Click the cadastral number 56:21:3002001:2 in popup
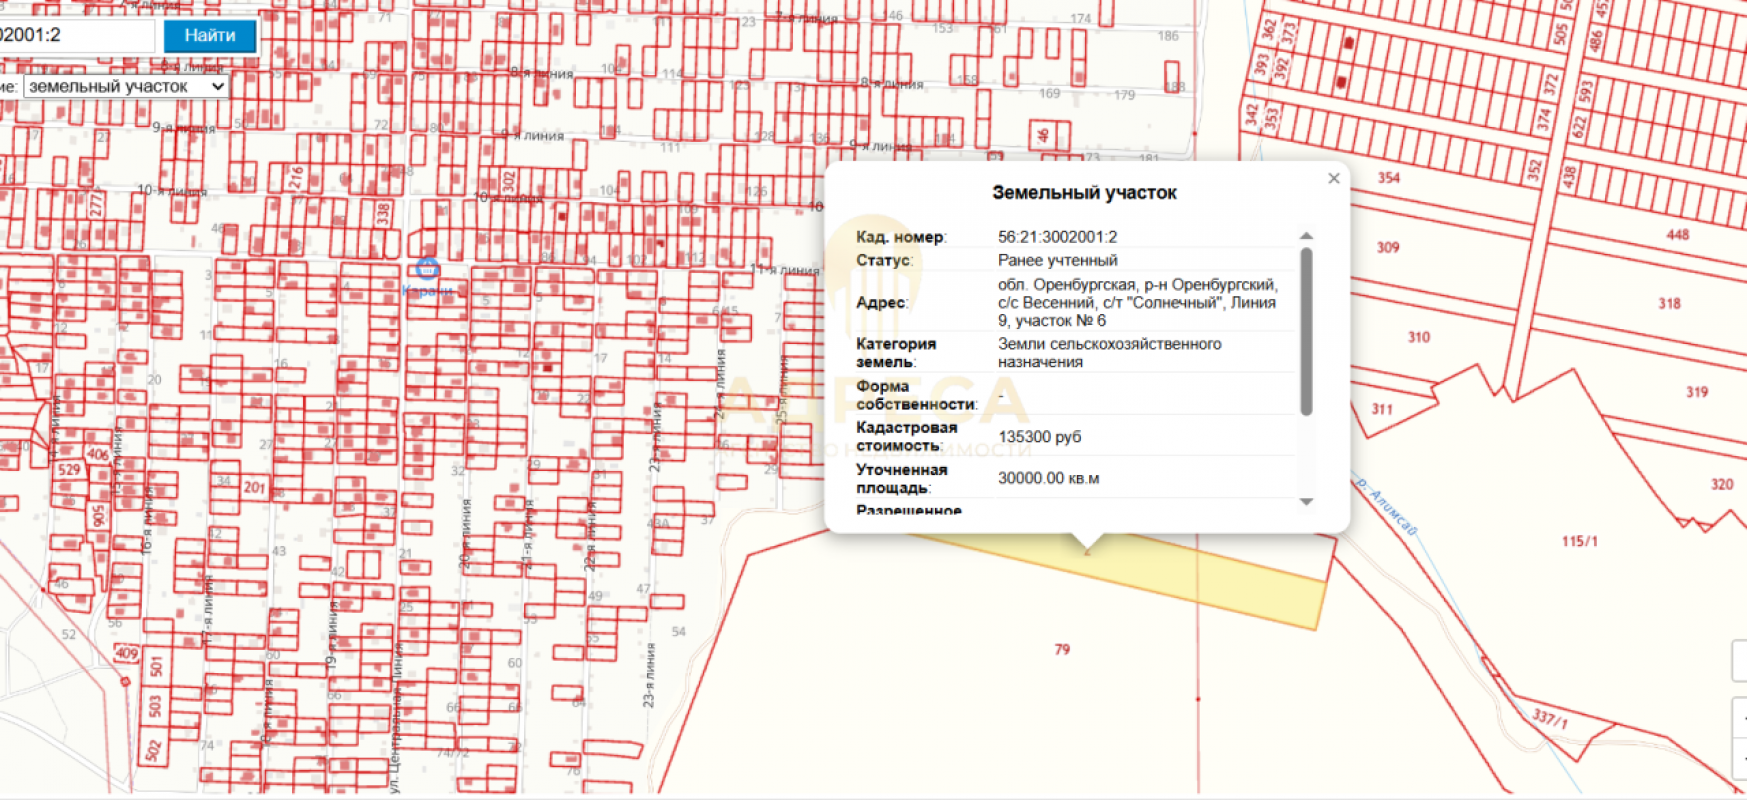 (x=1057, y=237)
